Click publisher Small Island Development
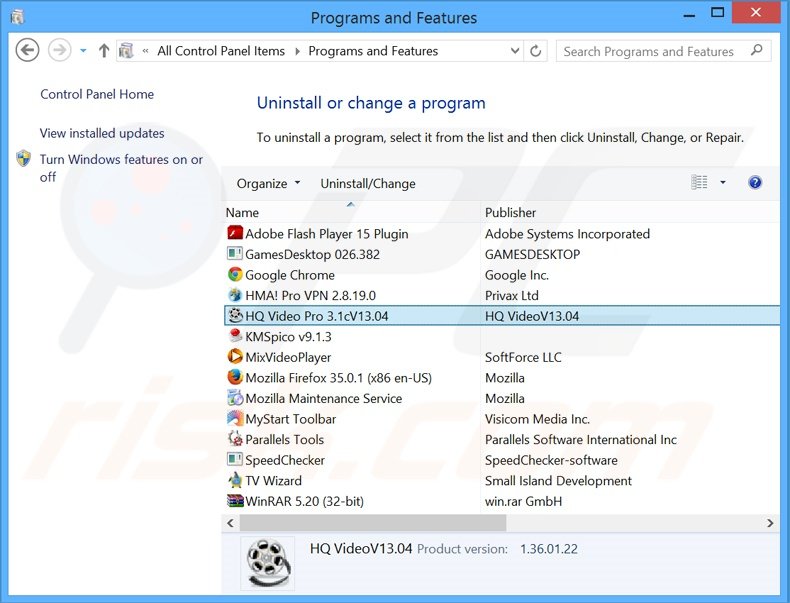The height and width of the screenshot is (603, 790). [x=558, y=481]
